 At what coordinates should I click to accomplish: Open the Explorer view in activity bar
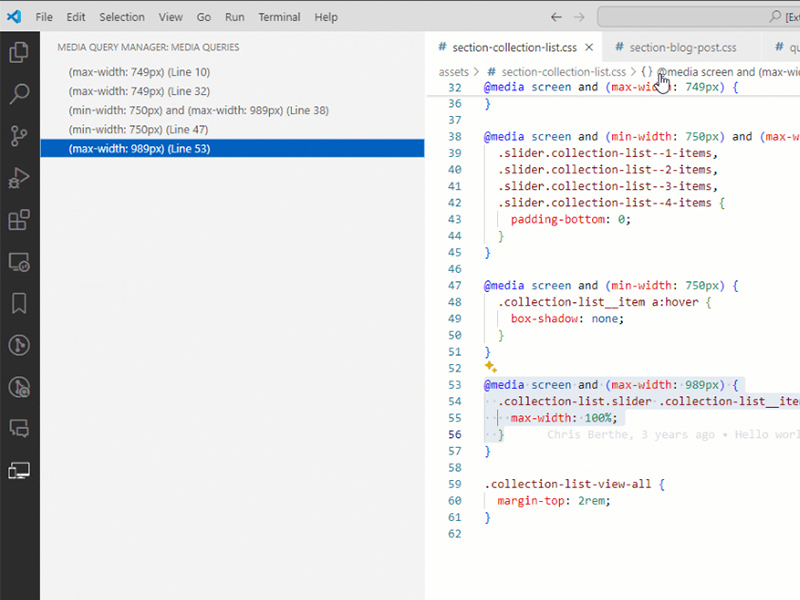pos(19,52)
